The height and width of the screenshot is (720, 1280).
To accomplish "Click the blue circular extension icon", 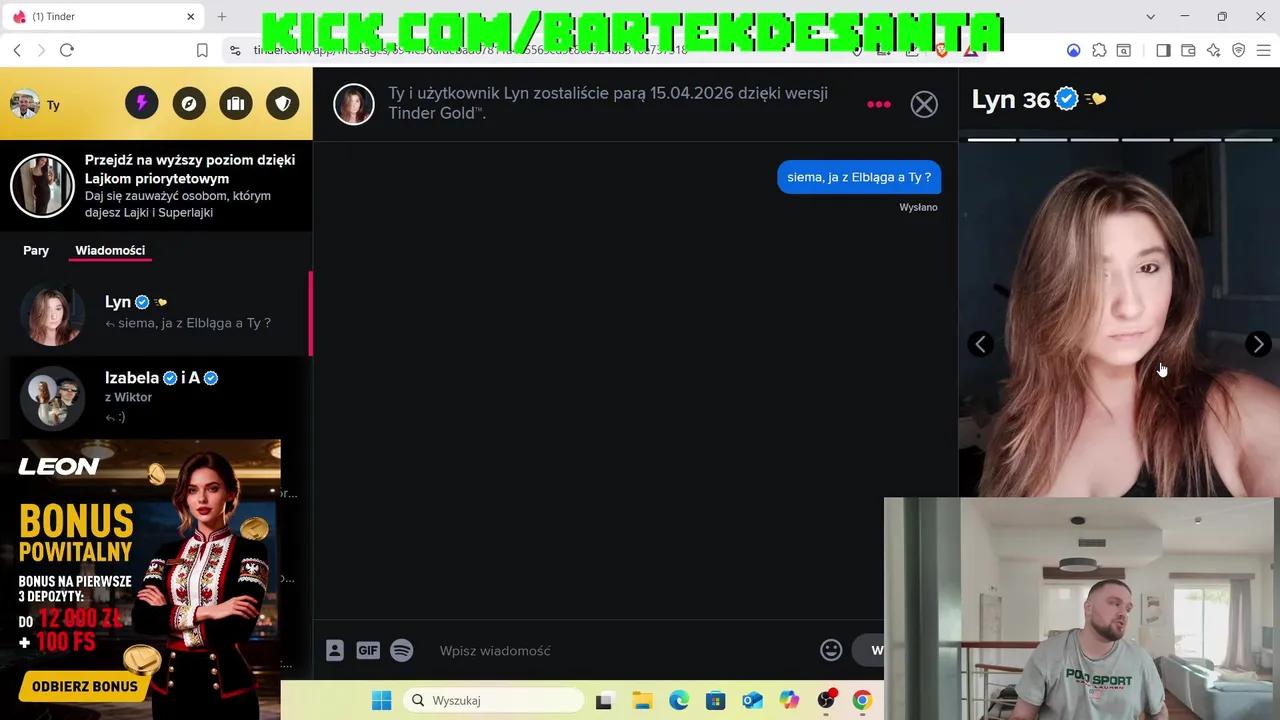I will [x=1074, y=50].
